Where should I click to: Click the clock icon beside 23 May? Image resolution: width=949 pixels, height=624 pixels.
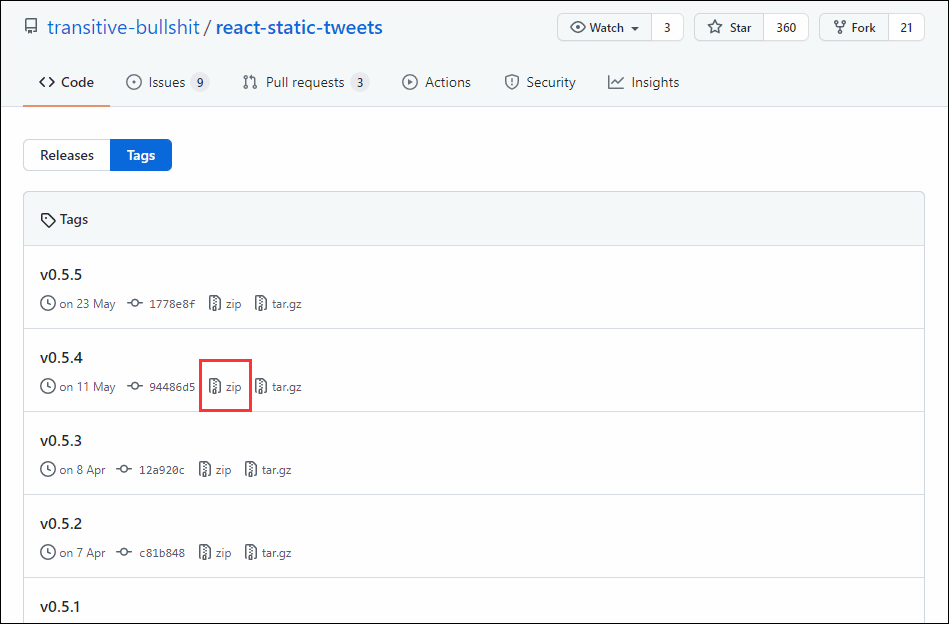48,303
